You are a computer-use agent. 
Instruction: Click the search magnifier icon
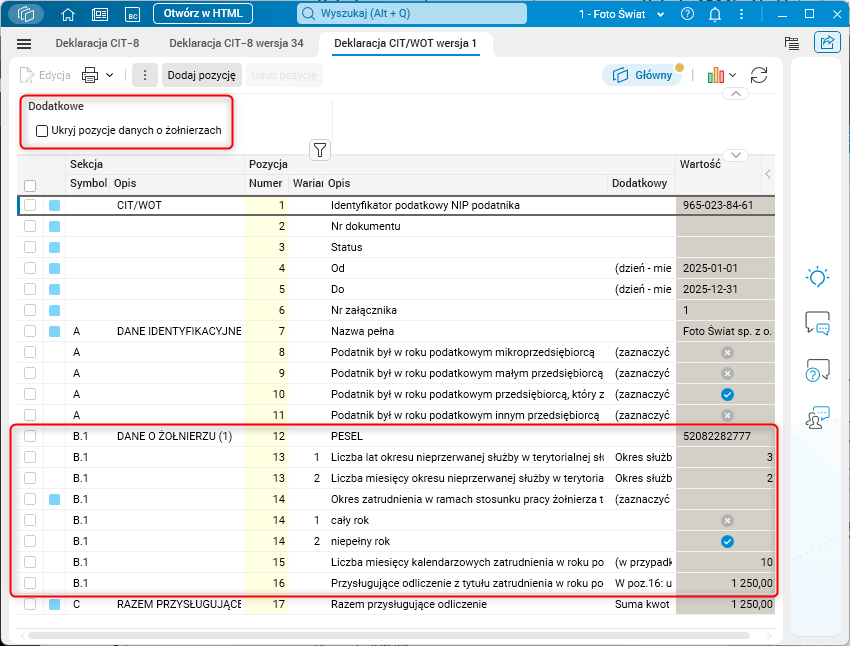308,14
